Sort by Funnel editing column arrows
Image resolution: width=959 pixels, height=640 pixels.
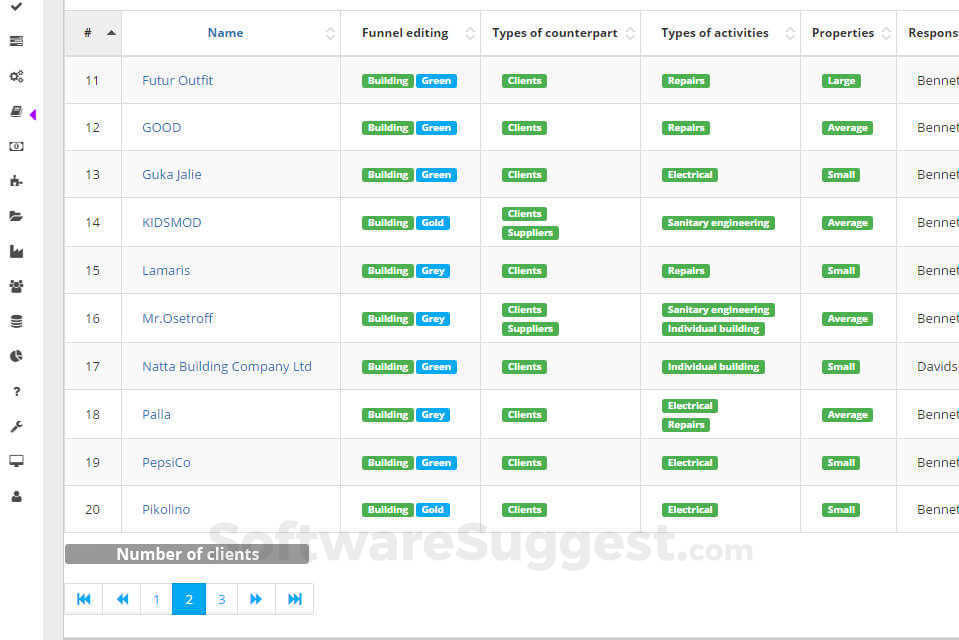[470, 33]
